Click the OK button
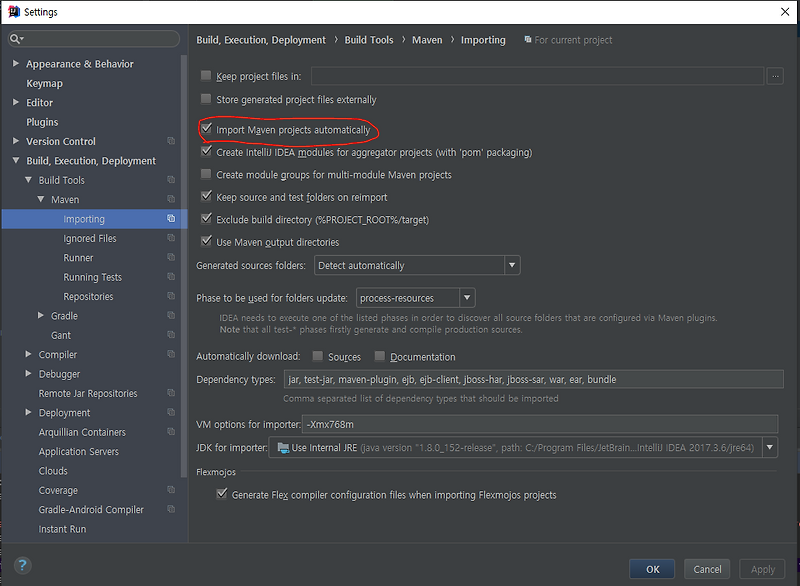Image resolution: width=800 pixels, height=586 pixels. [651, 568]
